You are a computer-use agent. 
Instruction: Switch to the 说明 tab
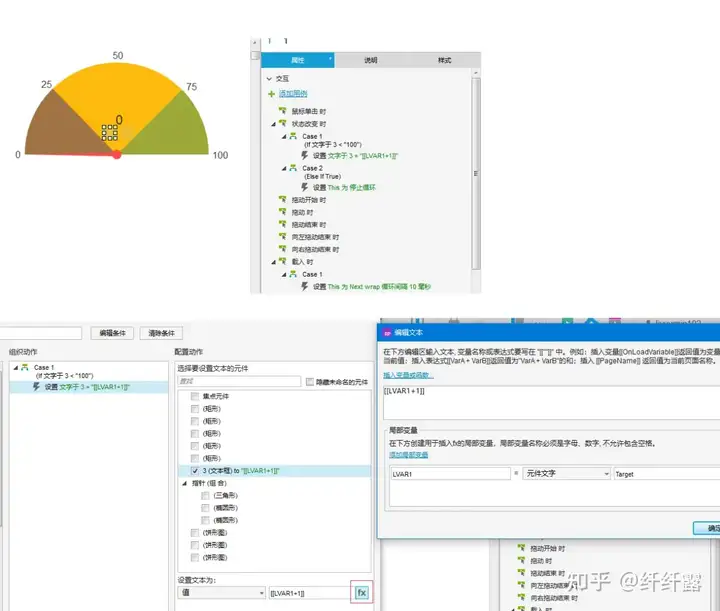coord(371,60)
